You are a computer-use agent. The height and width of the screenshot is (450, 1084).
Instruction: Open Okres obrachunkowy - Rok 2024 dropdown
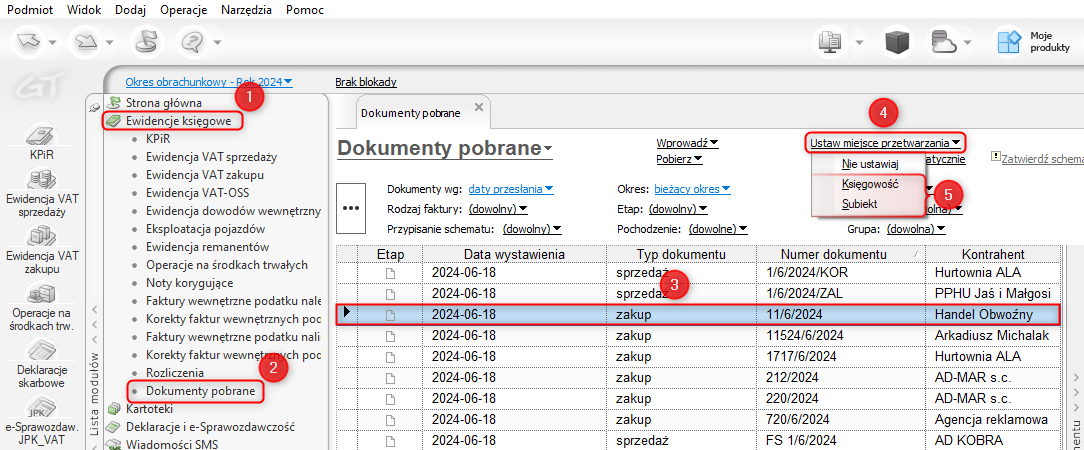(209, 82)
